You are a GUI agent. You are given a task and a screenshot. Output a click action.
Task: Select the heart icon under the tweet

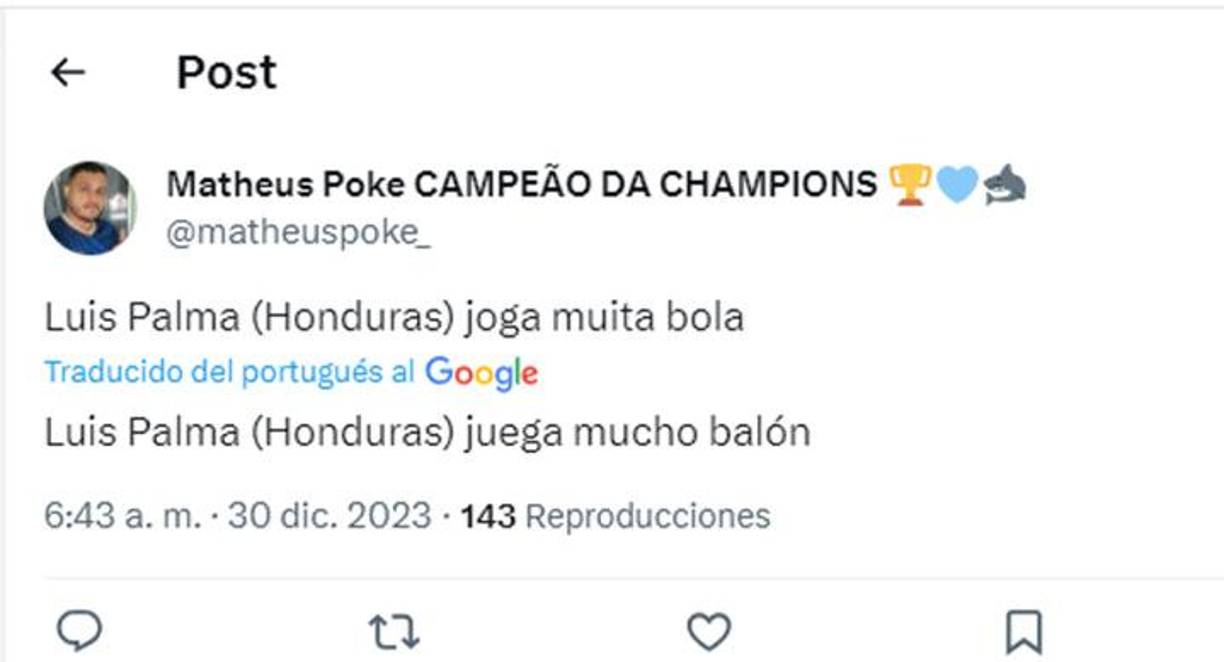pos(709,629)
